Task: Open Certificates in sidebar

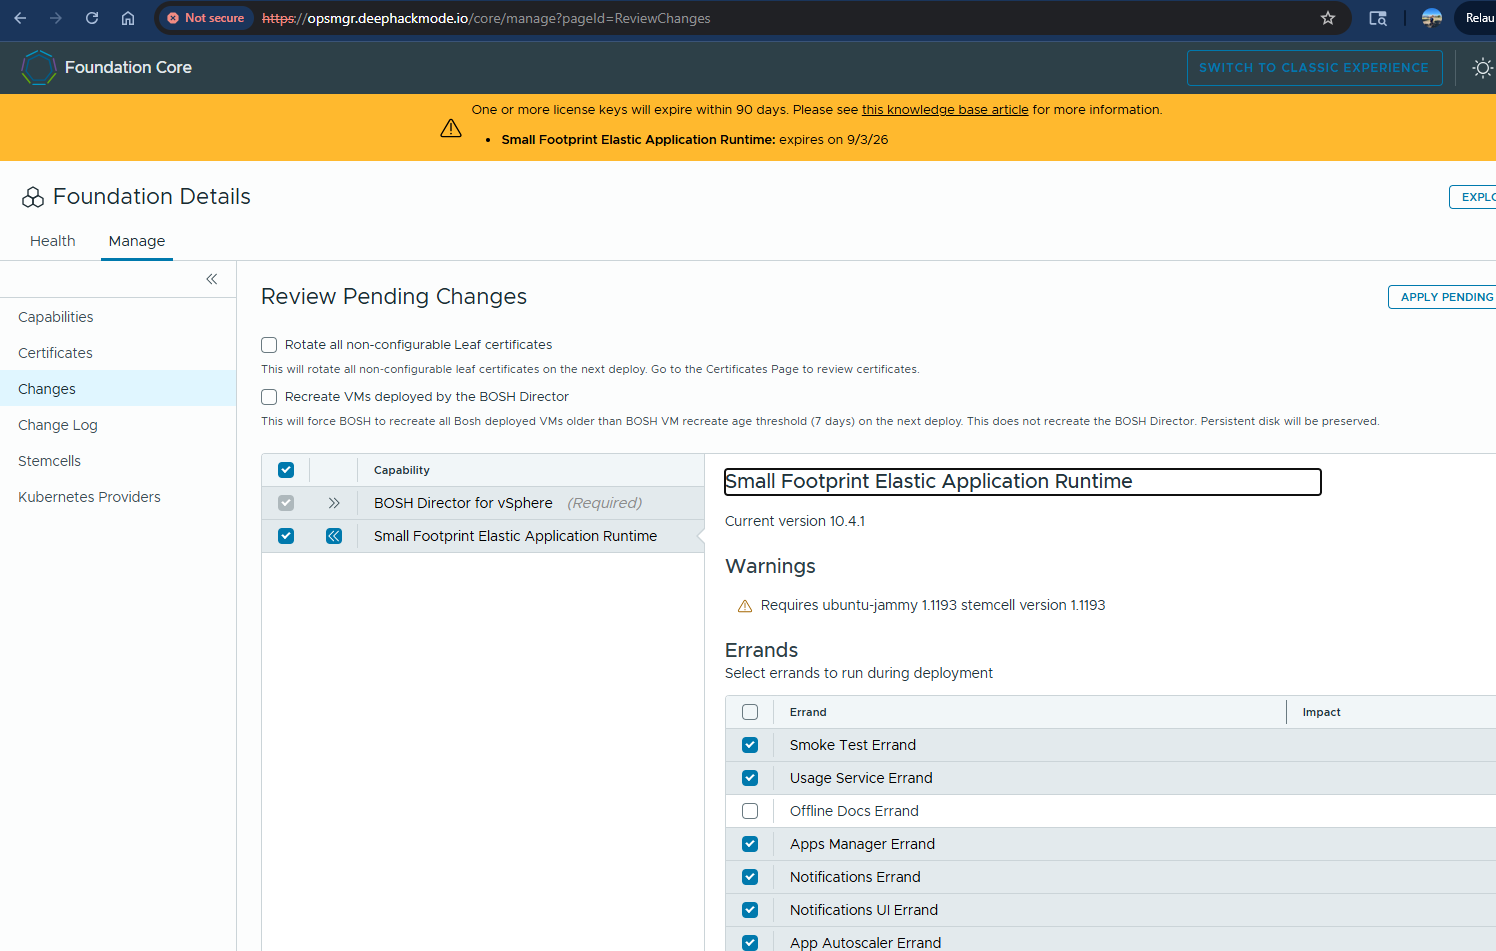Action: point(118,353)
